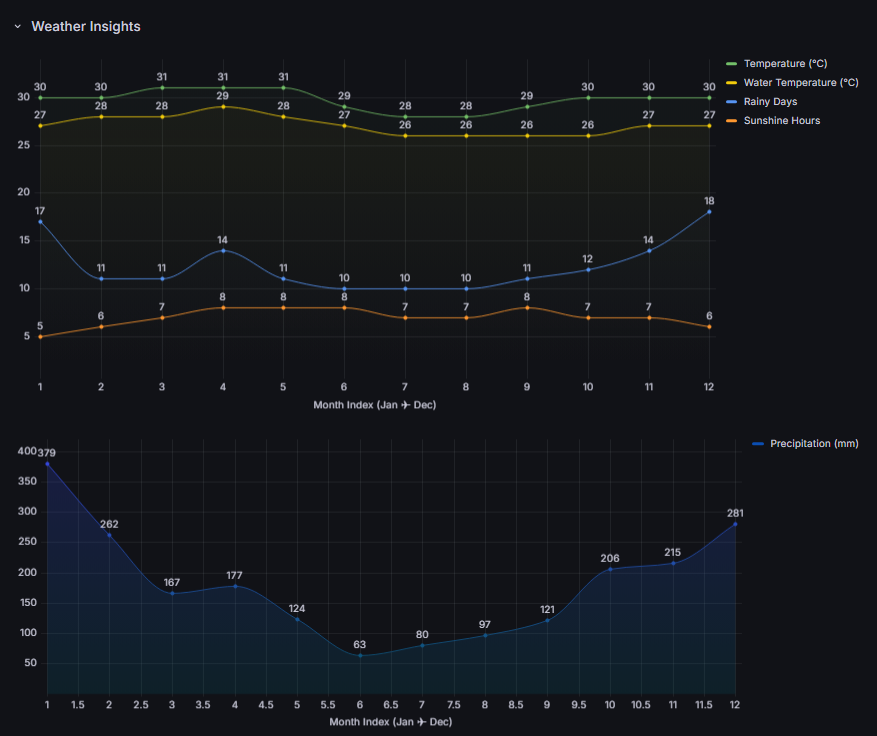
Task: Collapse the Weather Insights row chevron
Action: (17, 27)
